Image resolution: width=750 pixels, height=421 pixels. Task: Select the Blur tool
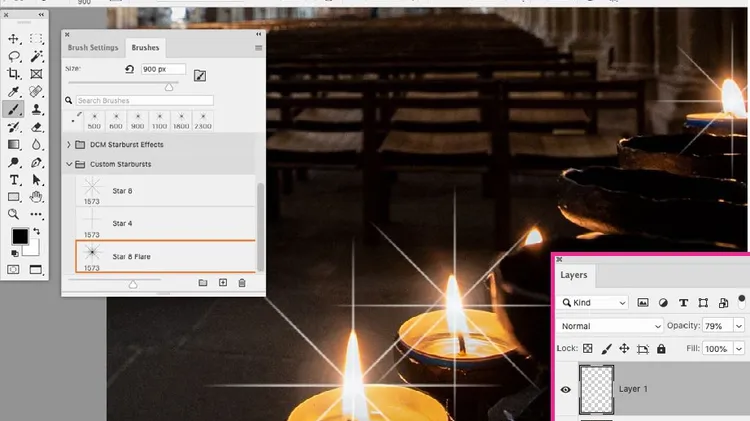(36, 144)
